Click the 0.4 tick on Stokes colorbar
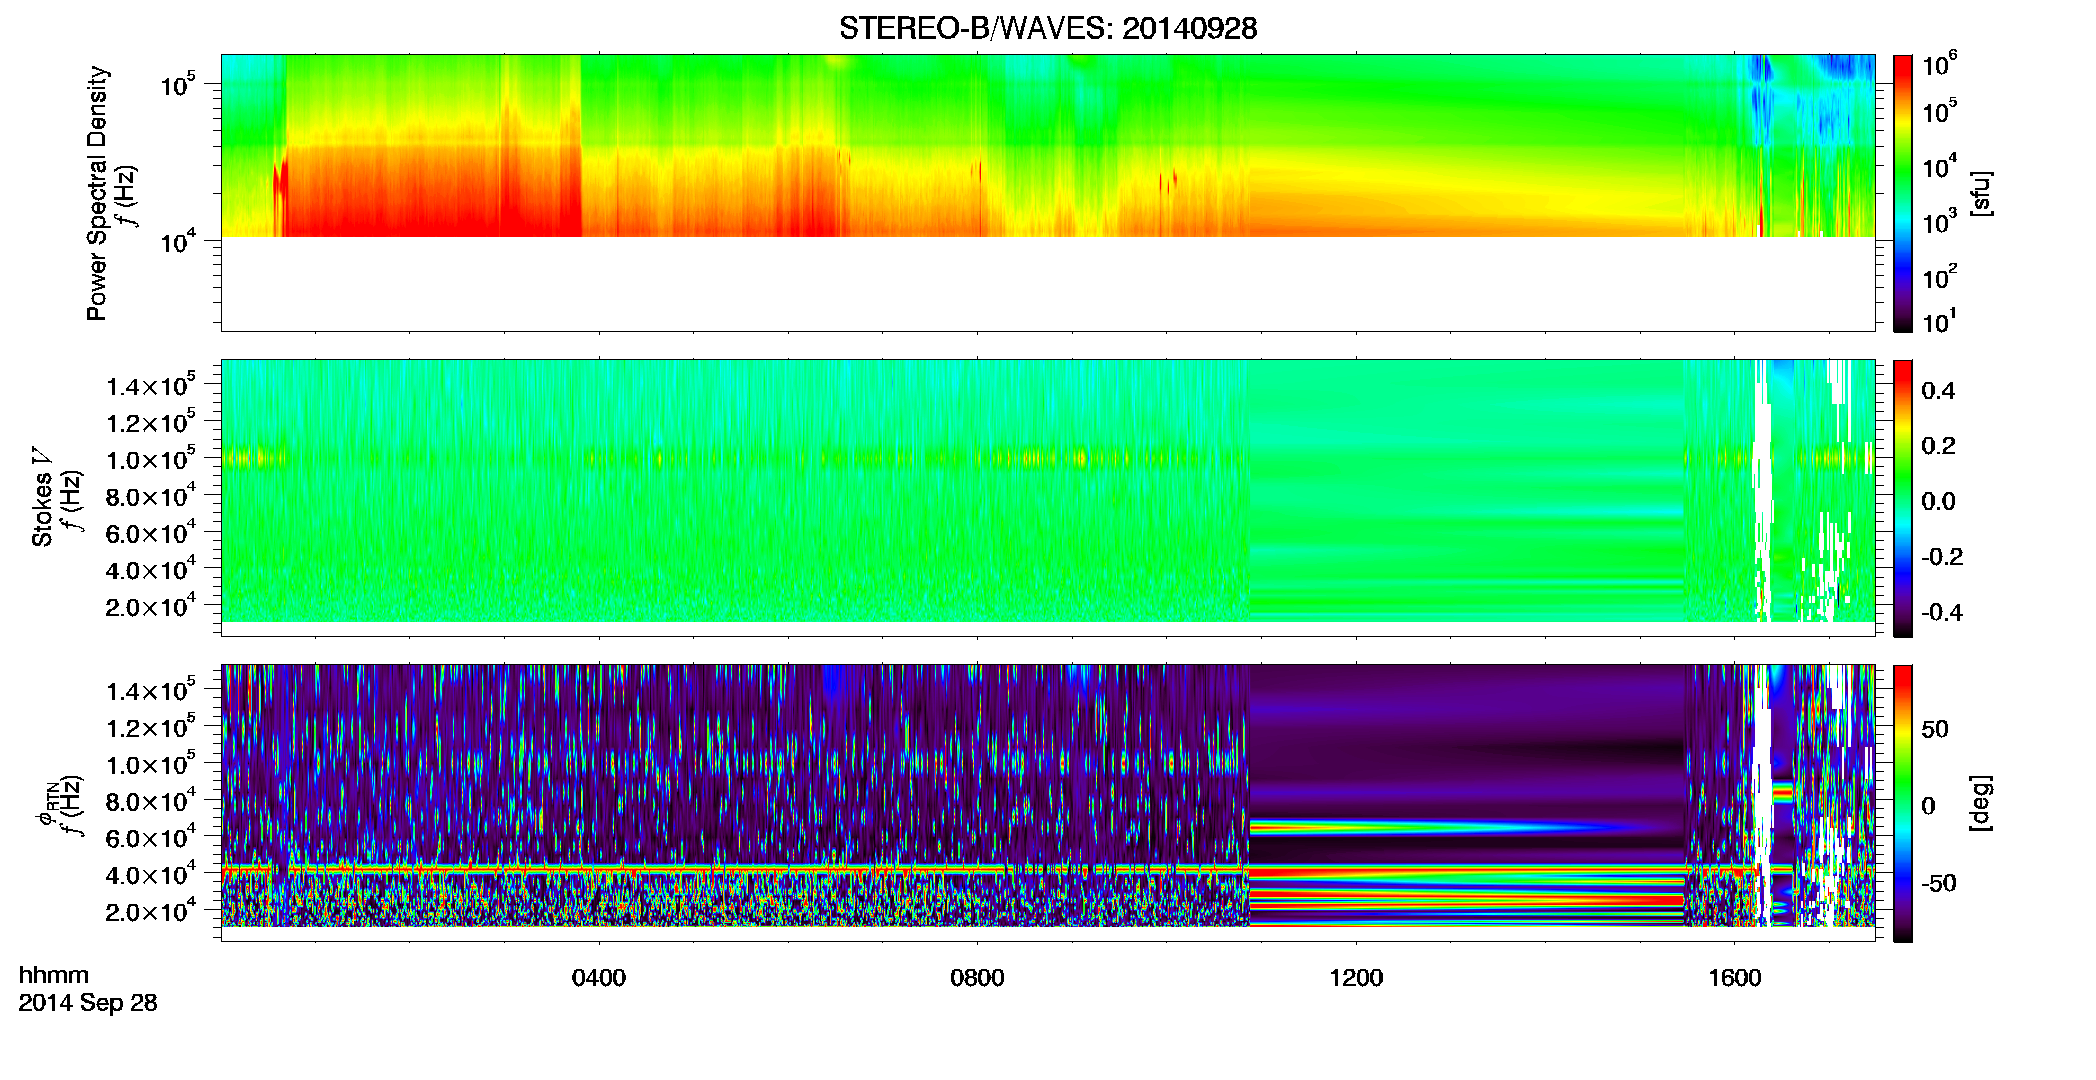The image size is (2096, 1080). point(1937,391)
